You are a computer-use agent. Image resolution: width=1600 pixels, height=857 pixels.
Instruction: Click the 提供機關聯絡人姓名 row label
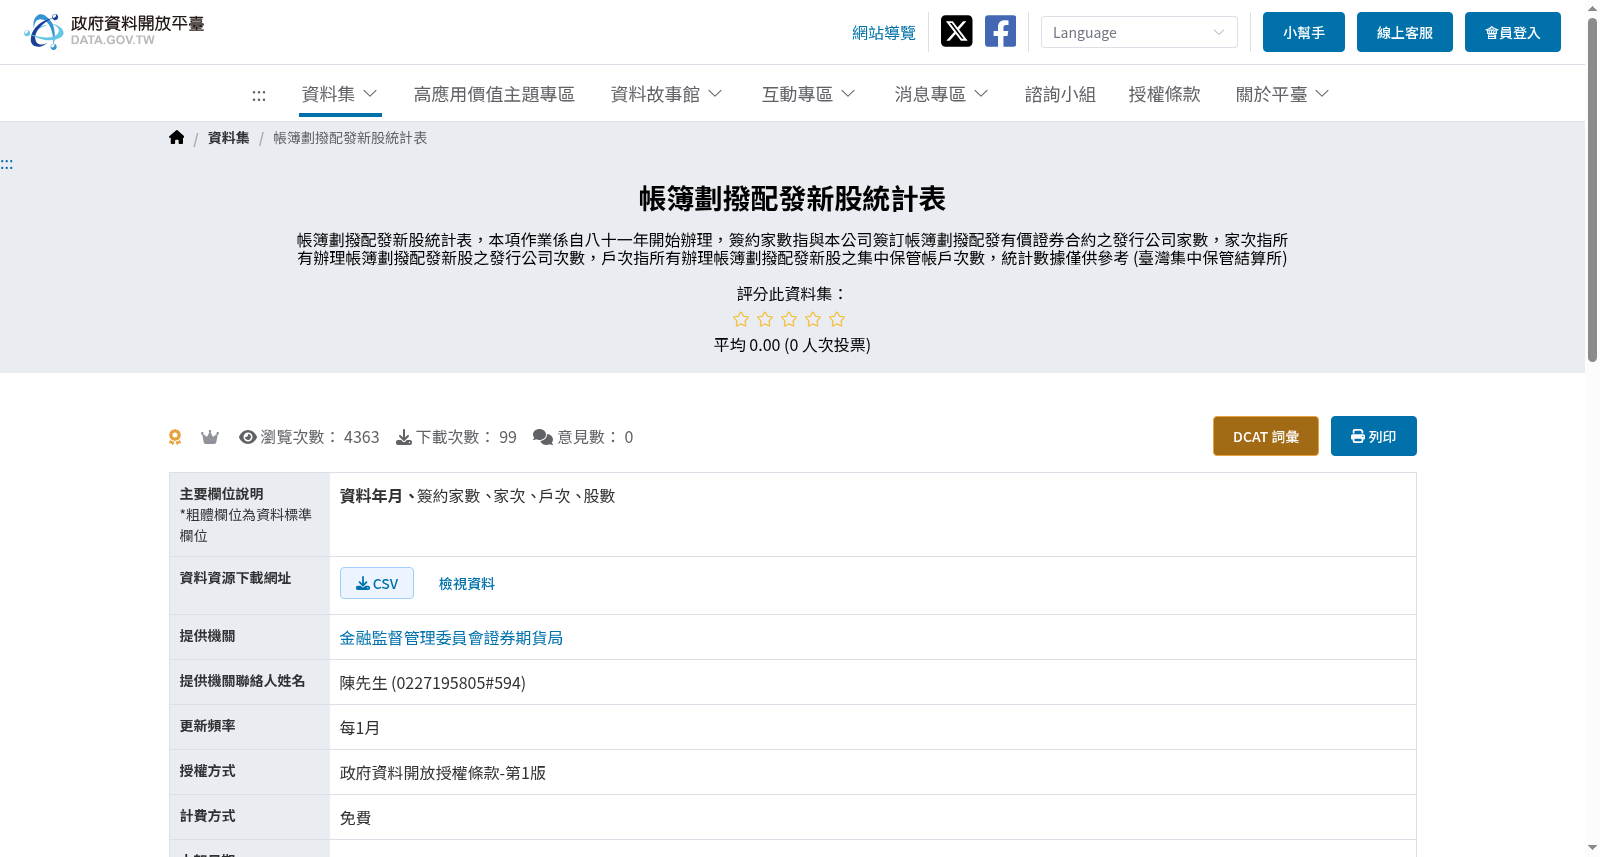point(243,681)
